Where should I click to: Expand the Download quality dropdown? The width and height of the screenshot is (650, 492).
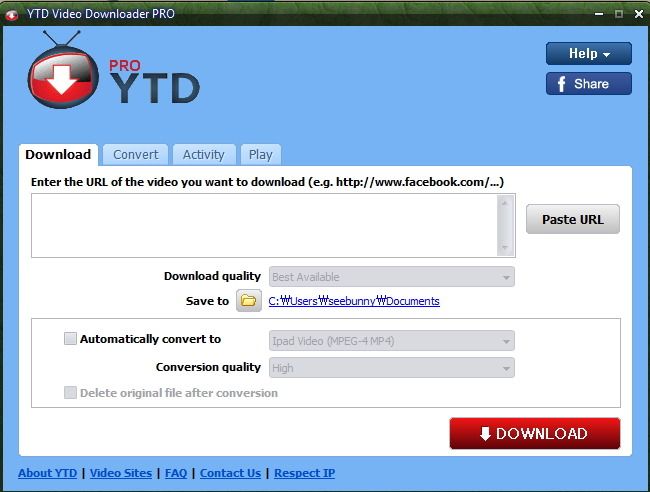pyautogui.click(x=392, y=277)
